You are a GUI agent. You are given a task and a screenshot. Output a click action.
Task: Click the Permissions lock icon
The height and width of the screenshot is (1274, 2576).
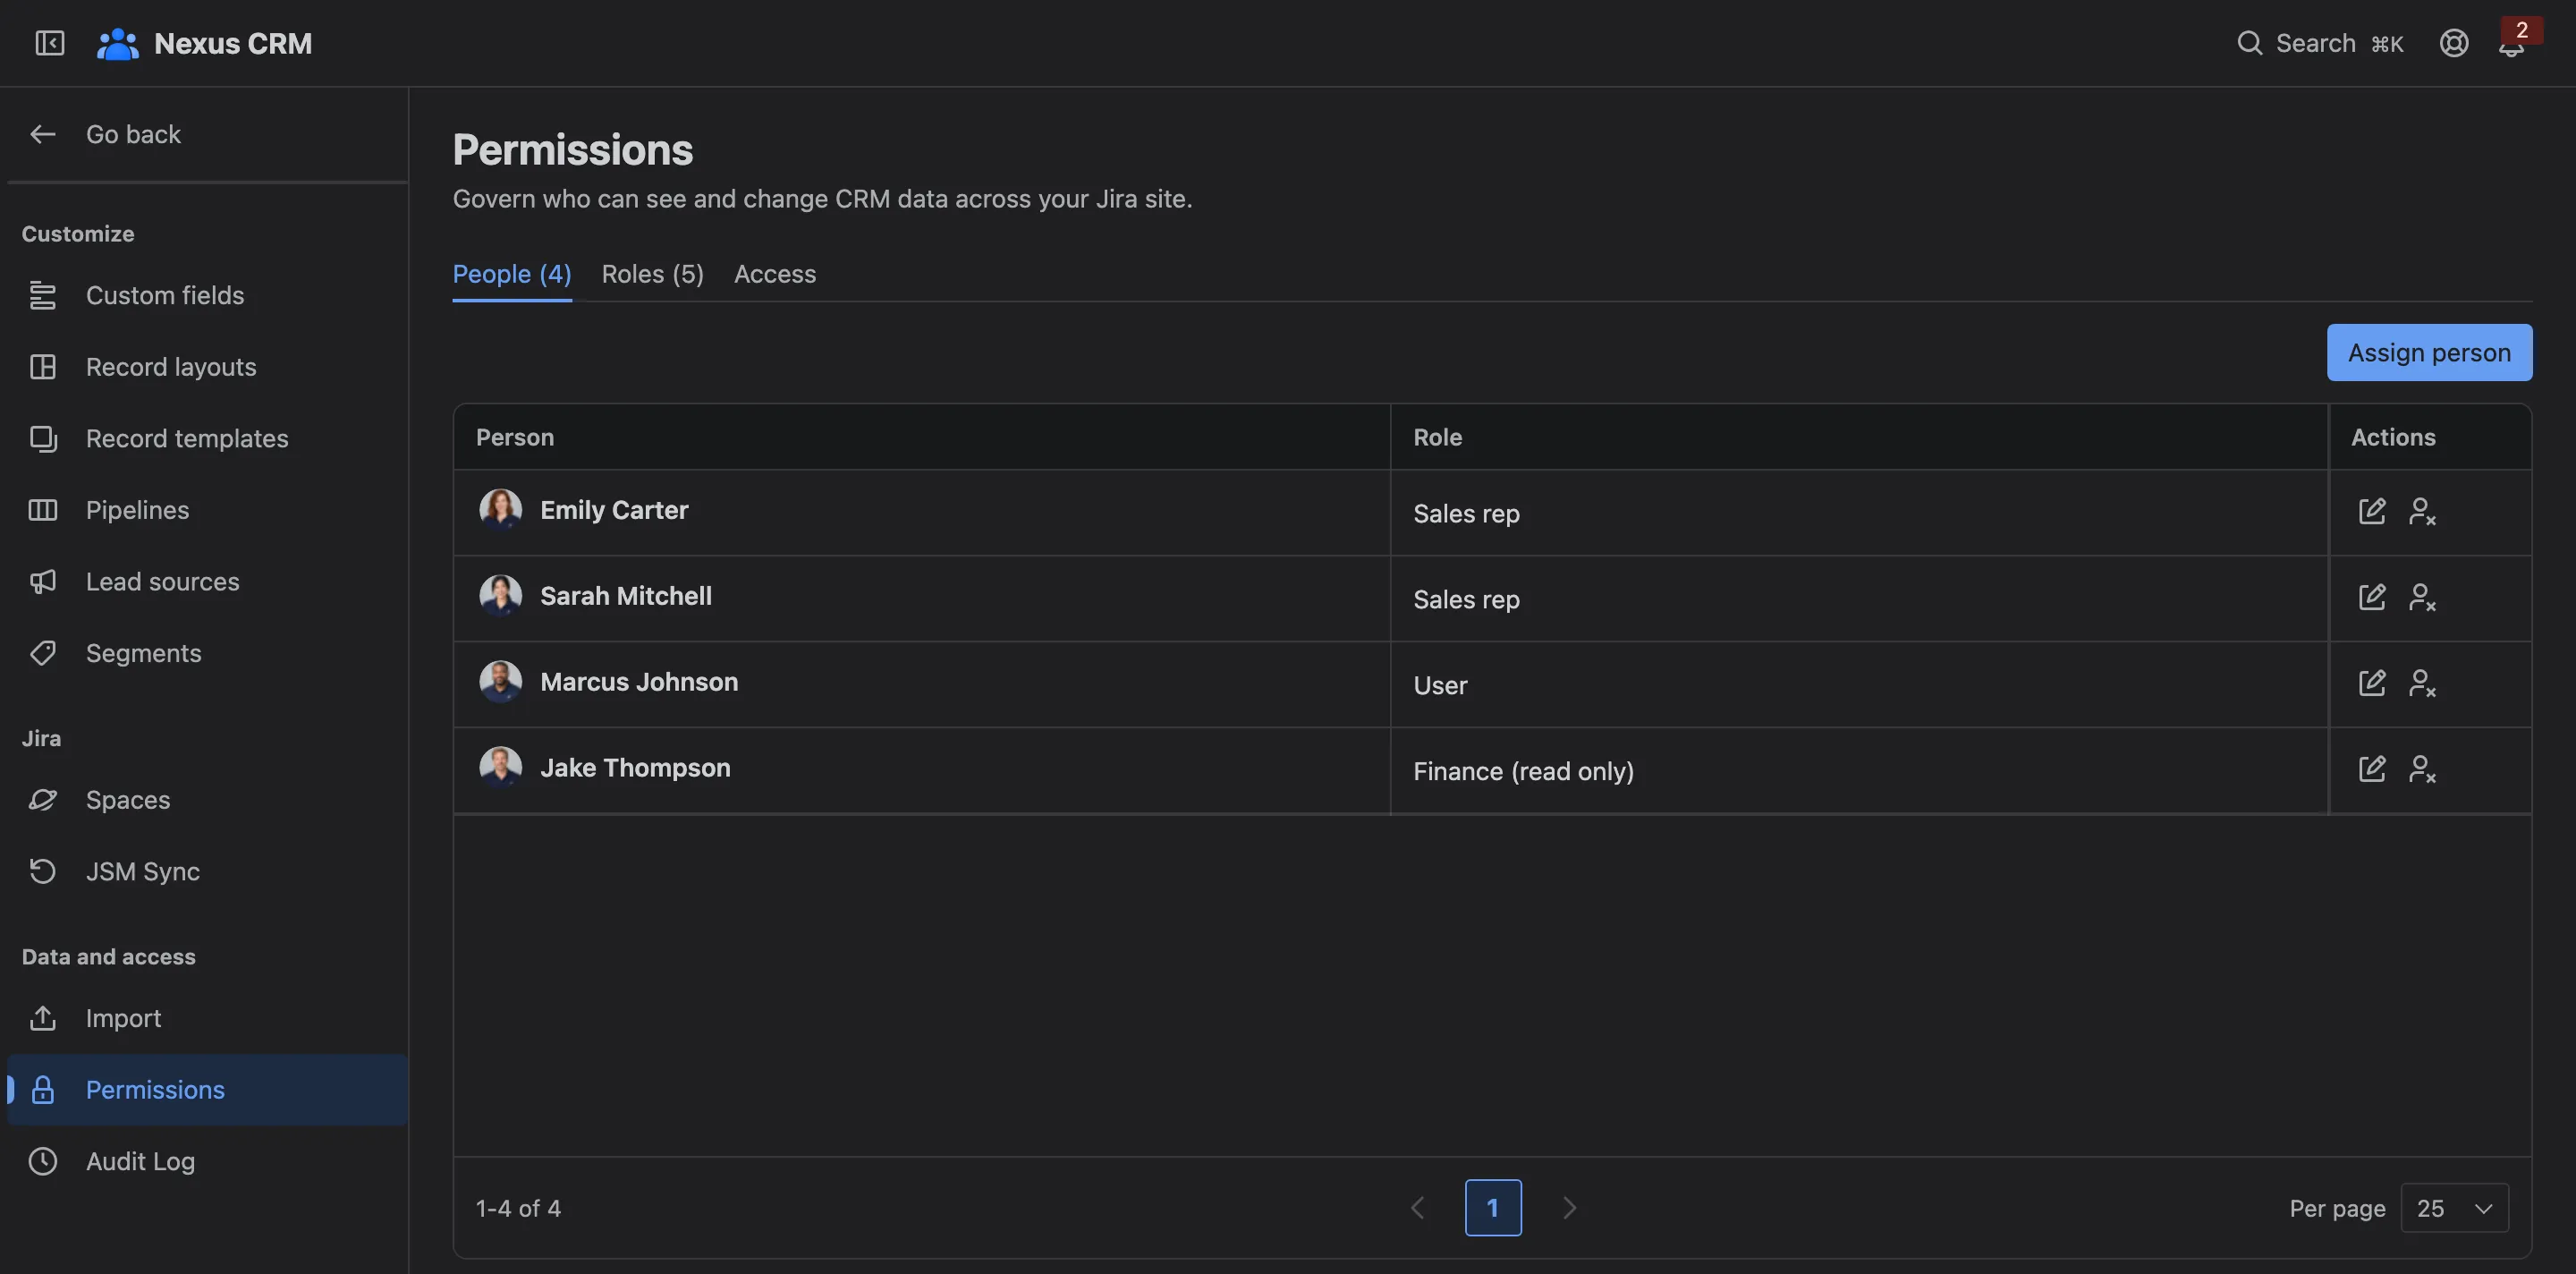point(42,1089)
